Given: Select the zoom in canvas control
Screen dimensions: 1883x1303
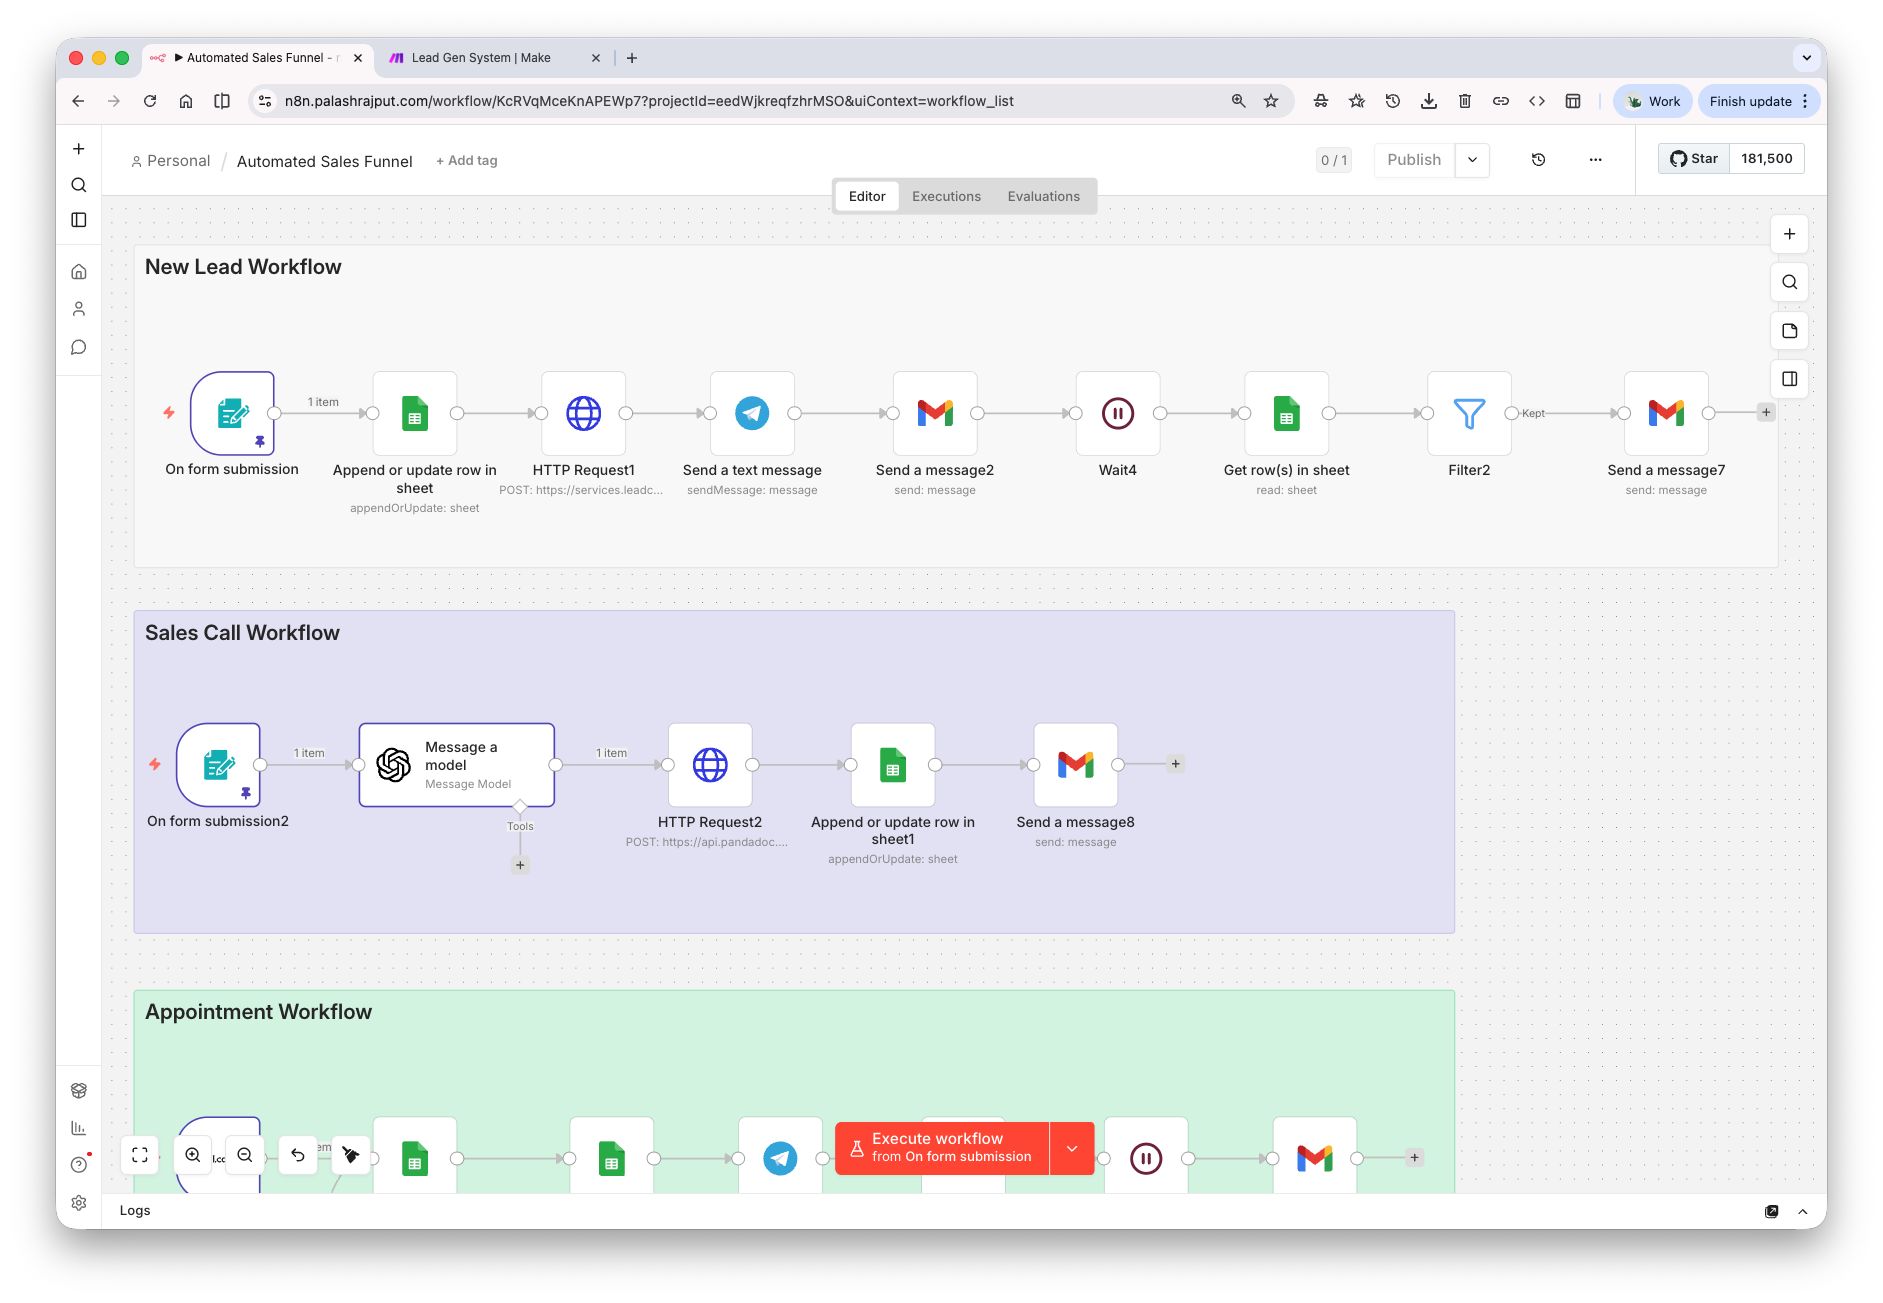Looking at the screenshot, I should [192, 1154].
